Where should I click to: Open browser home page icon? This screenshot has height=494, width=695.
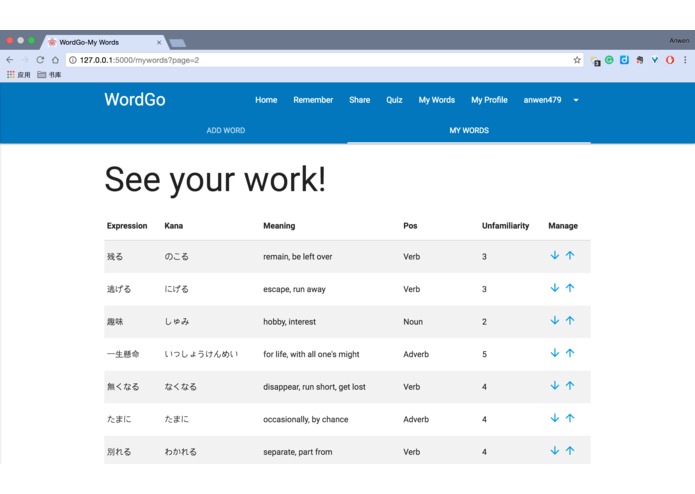55,60
